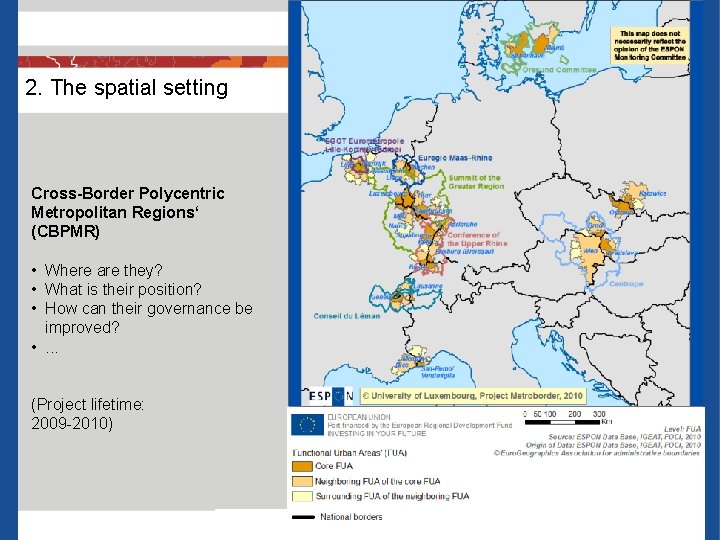720x540 pixels.
Task: Click the 'Oresund Committee' map label
Action: pyautogui.click(x=559, y=70)
